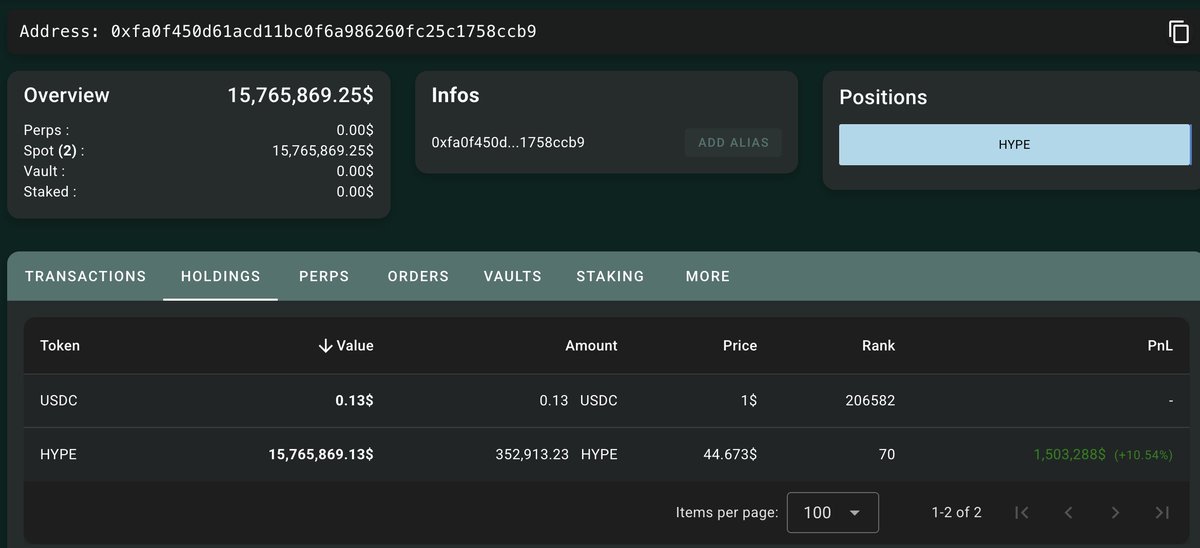This screenshot has width=1200, height=548.
Task: Open the Orders tab
Action: coord(418,276)
